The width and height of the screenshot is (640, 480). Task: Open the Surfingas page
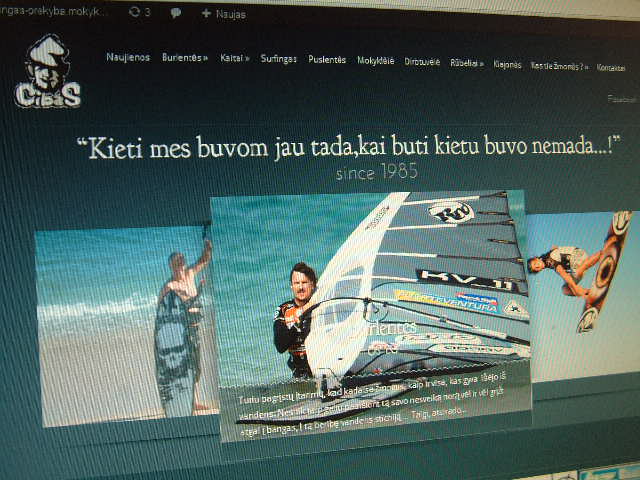(x=278, y=60)
